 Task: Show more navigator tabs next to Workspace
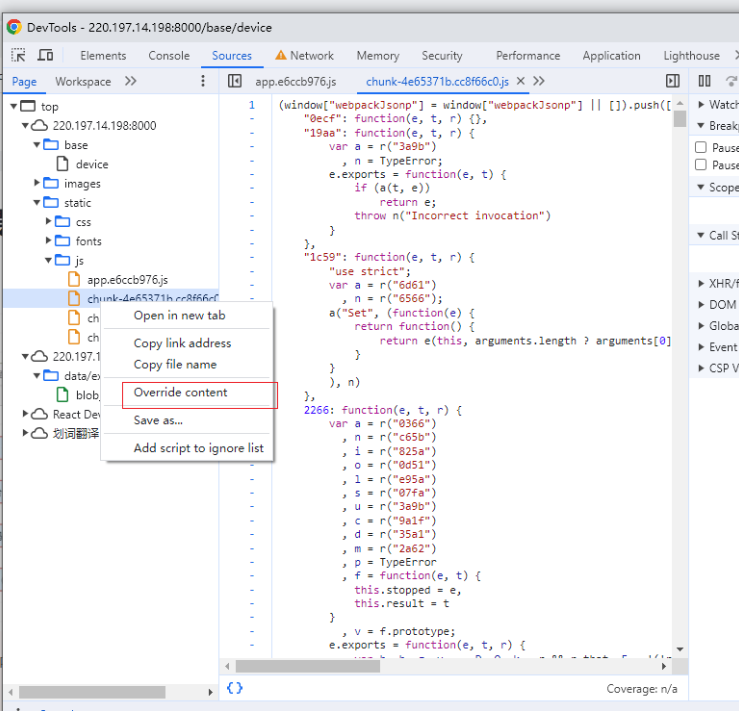[131, 81]
